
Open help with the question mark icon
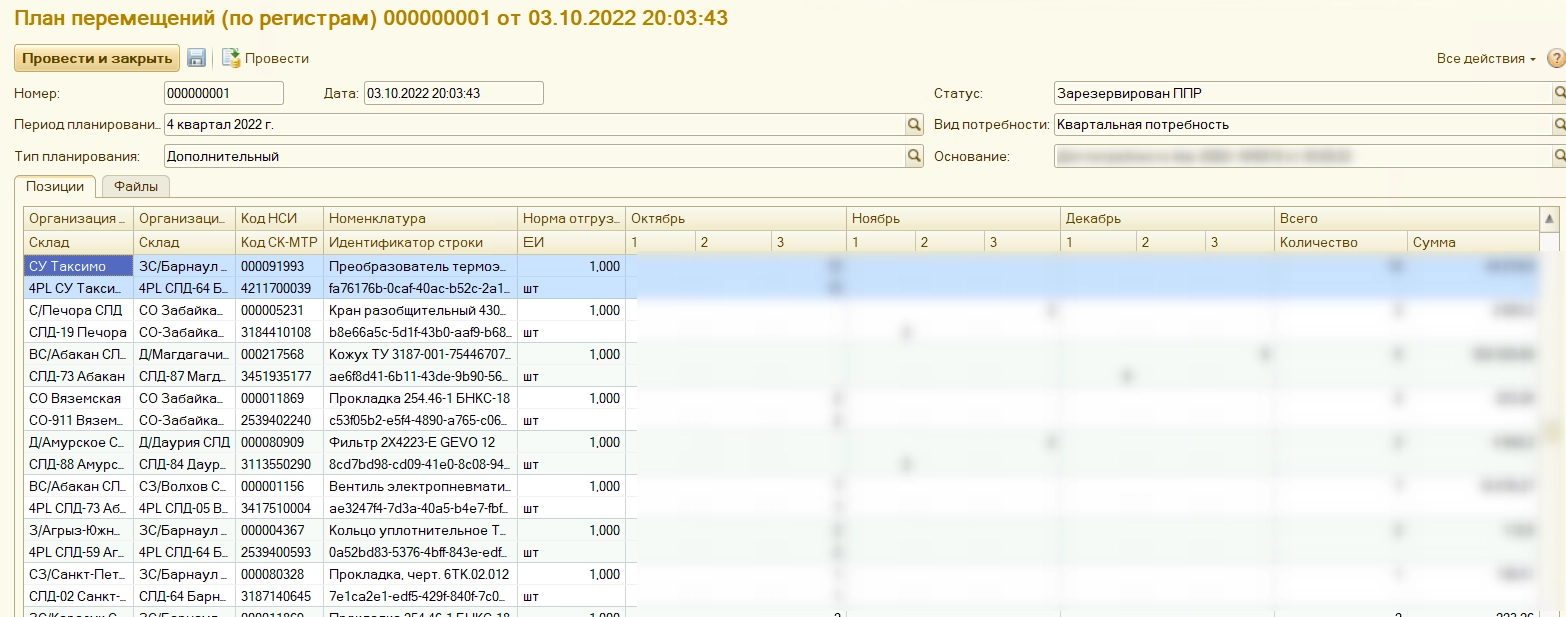1554,59
